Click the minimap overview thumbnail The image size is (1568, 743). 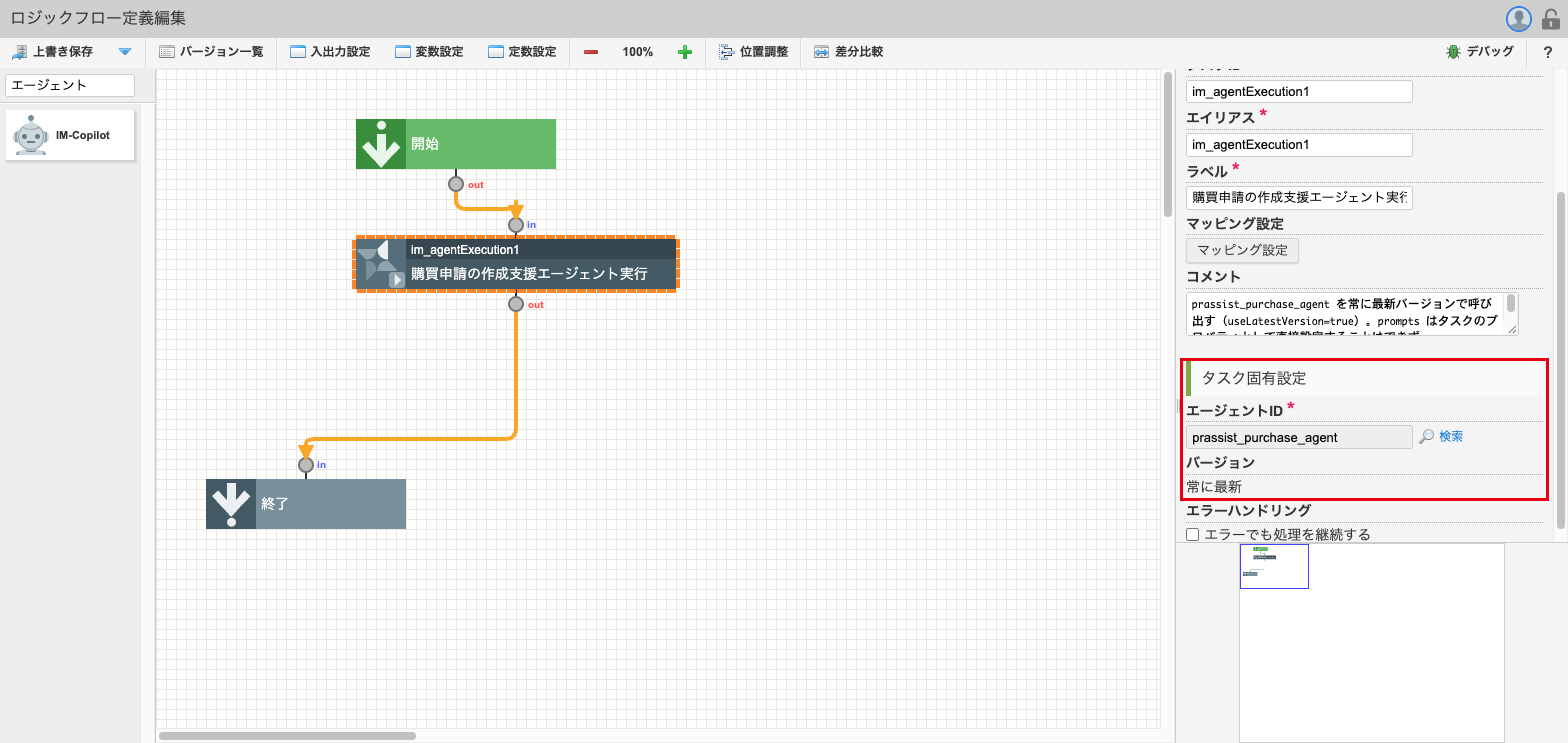pyautogui.click(x=1274, y=566)
